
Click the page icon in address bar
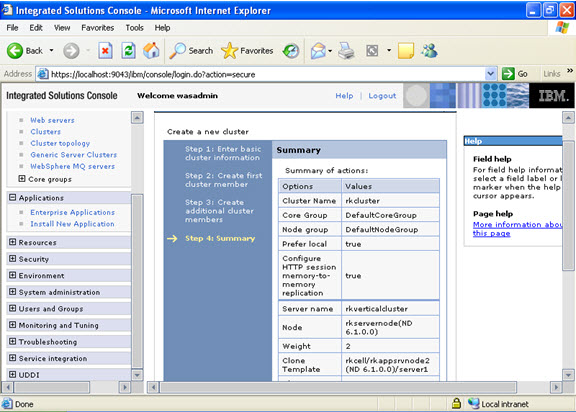pos(43,74)
